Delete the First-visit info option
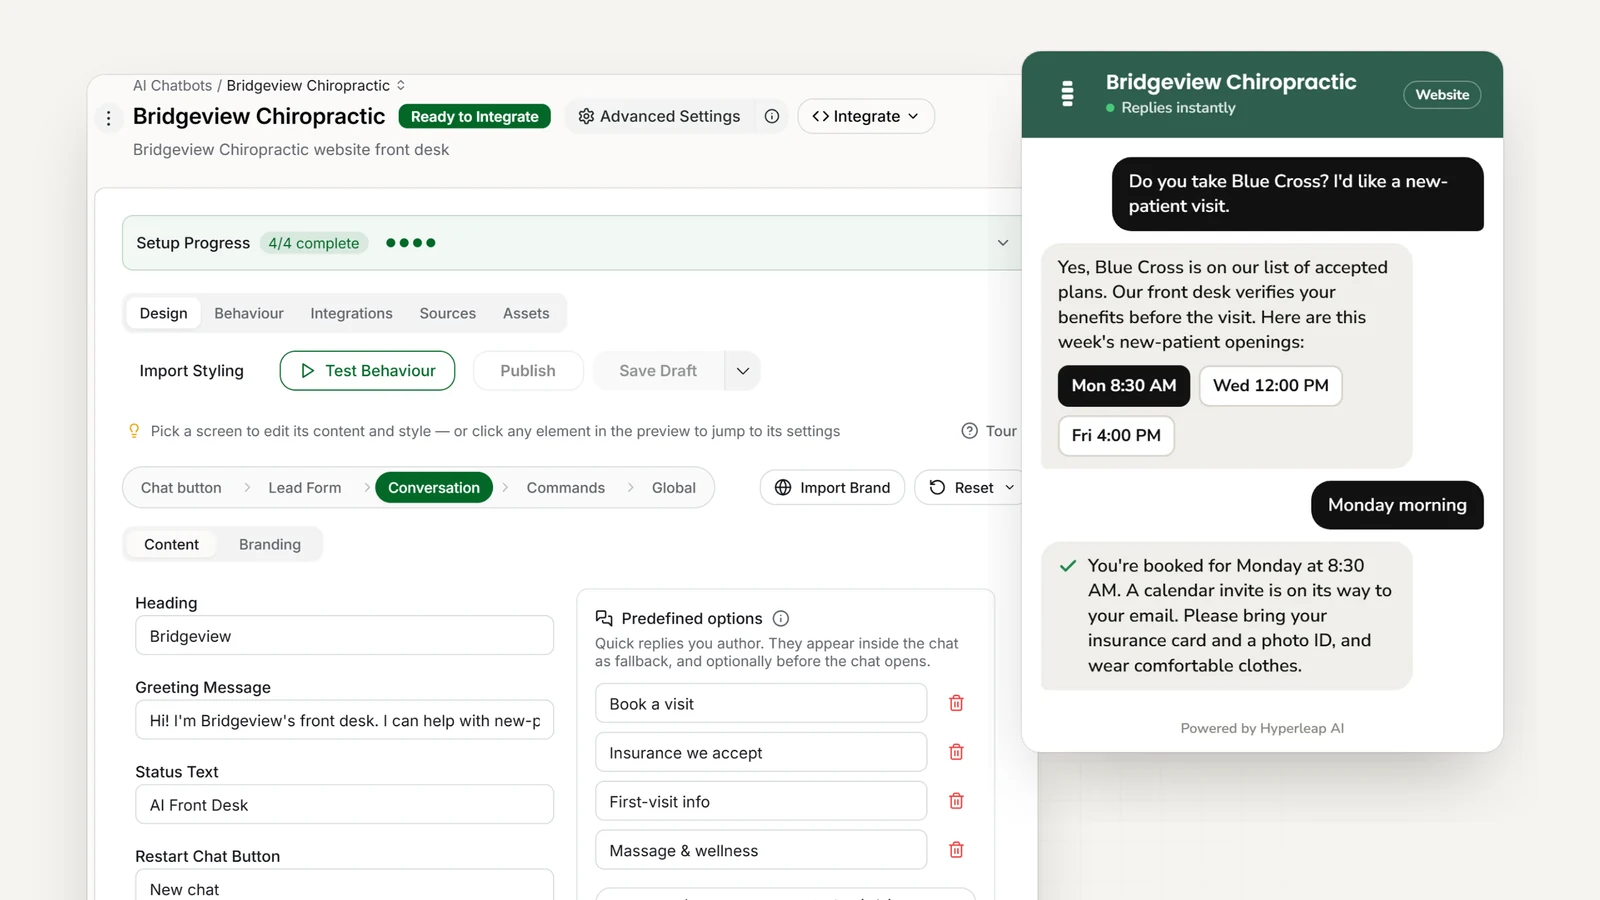Screen dimensions: 1600x900 coord(956,801)
